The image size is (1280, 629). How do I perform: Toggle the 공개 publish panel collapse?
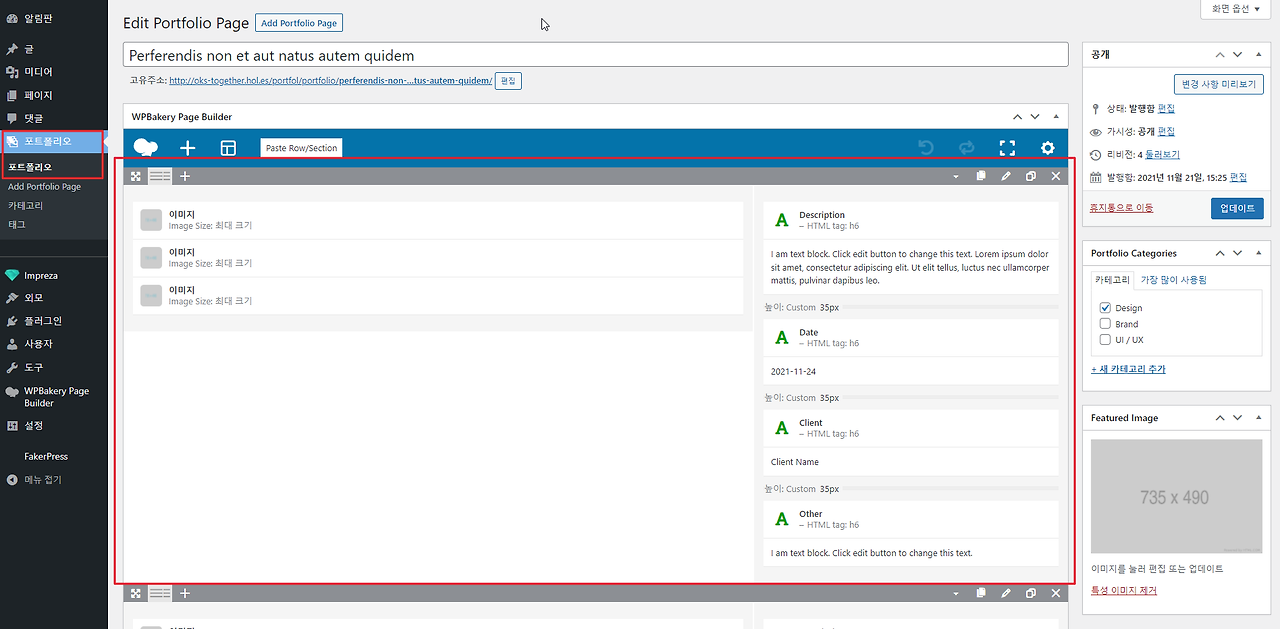click(1259, 54)
